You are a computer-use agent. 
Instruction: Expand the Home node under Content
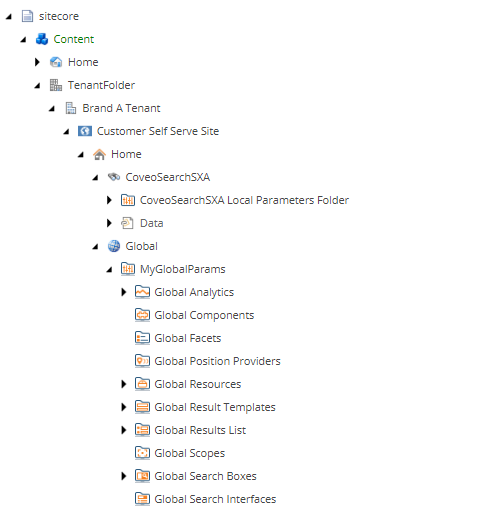[x=37, y=62]
